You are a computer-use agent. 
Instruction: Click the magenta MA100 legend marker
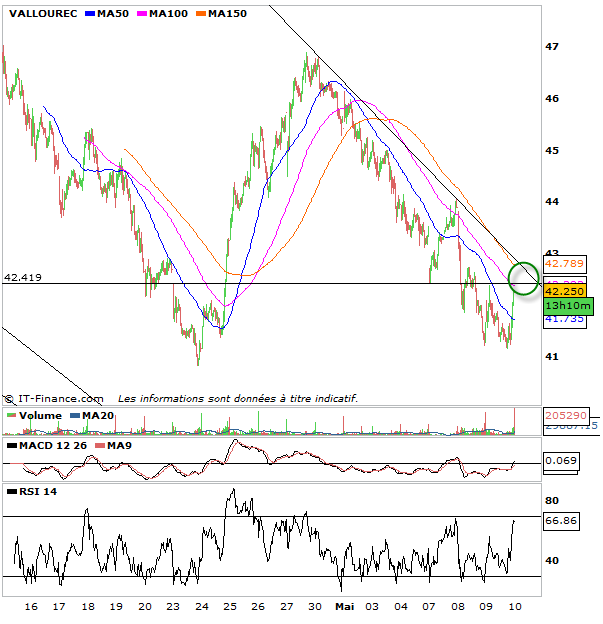click(x=140, y=14)
